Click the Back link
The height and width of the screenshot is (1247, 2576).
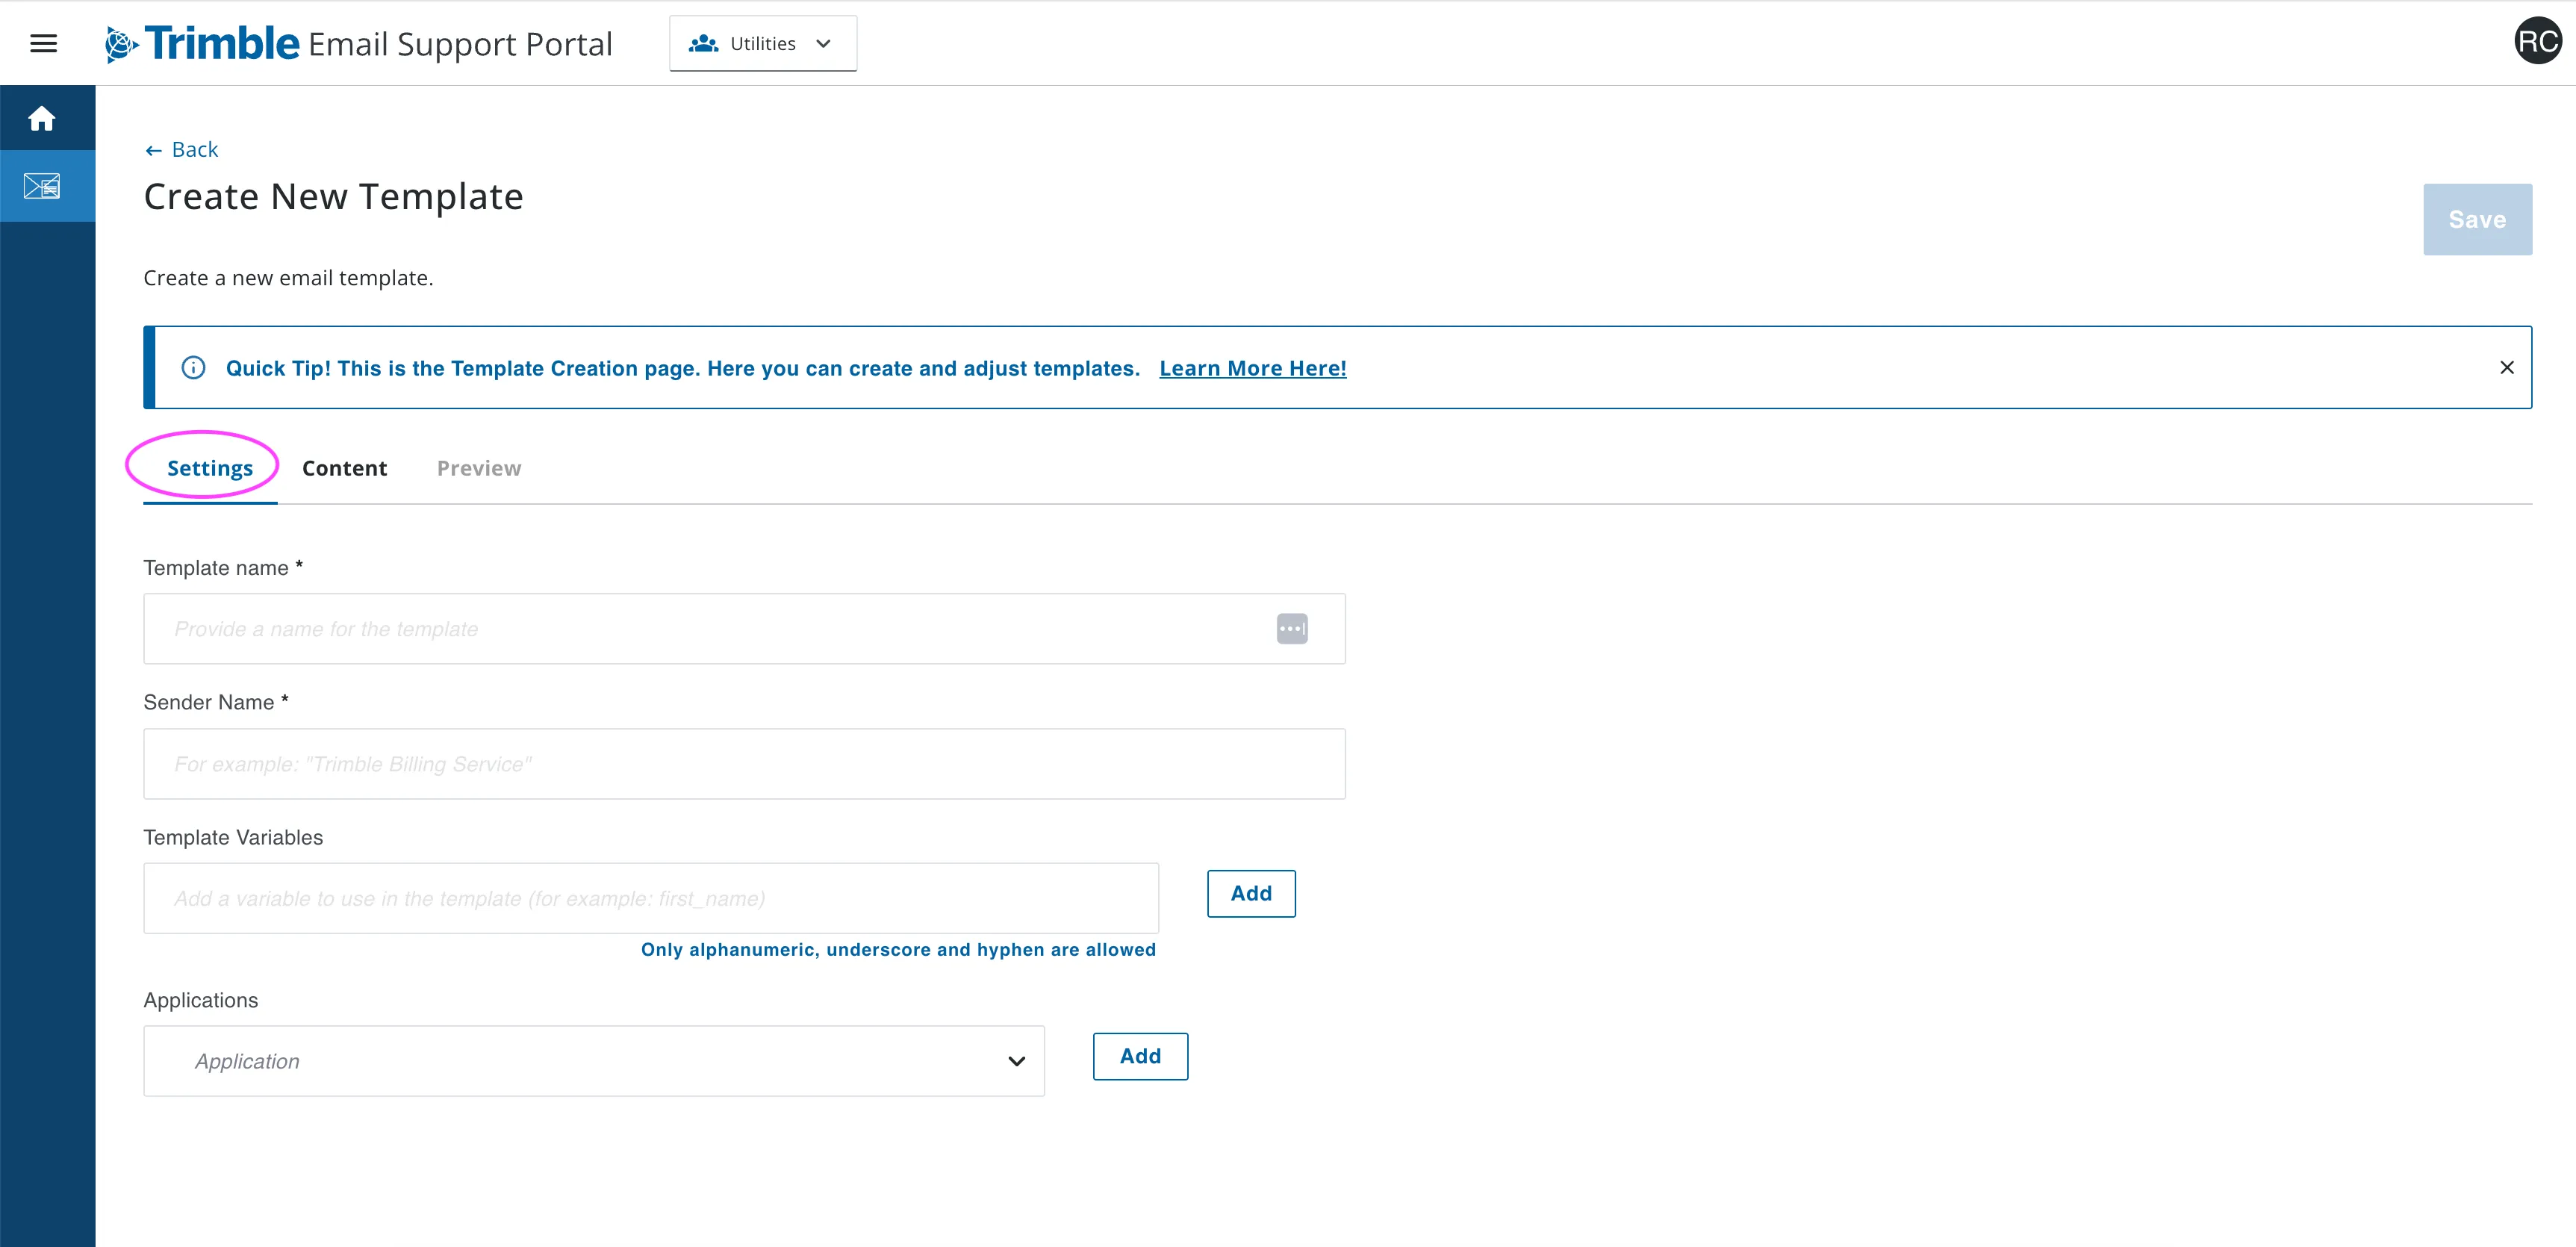pos(182,150)
